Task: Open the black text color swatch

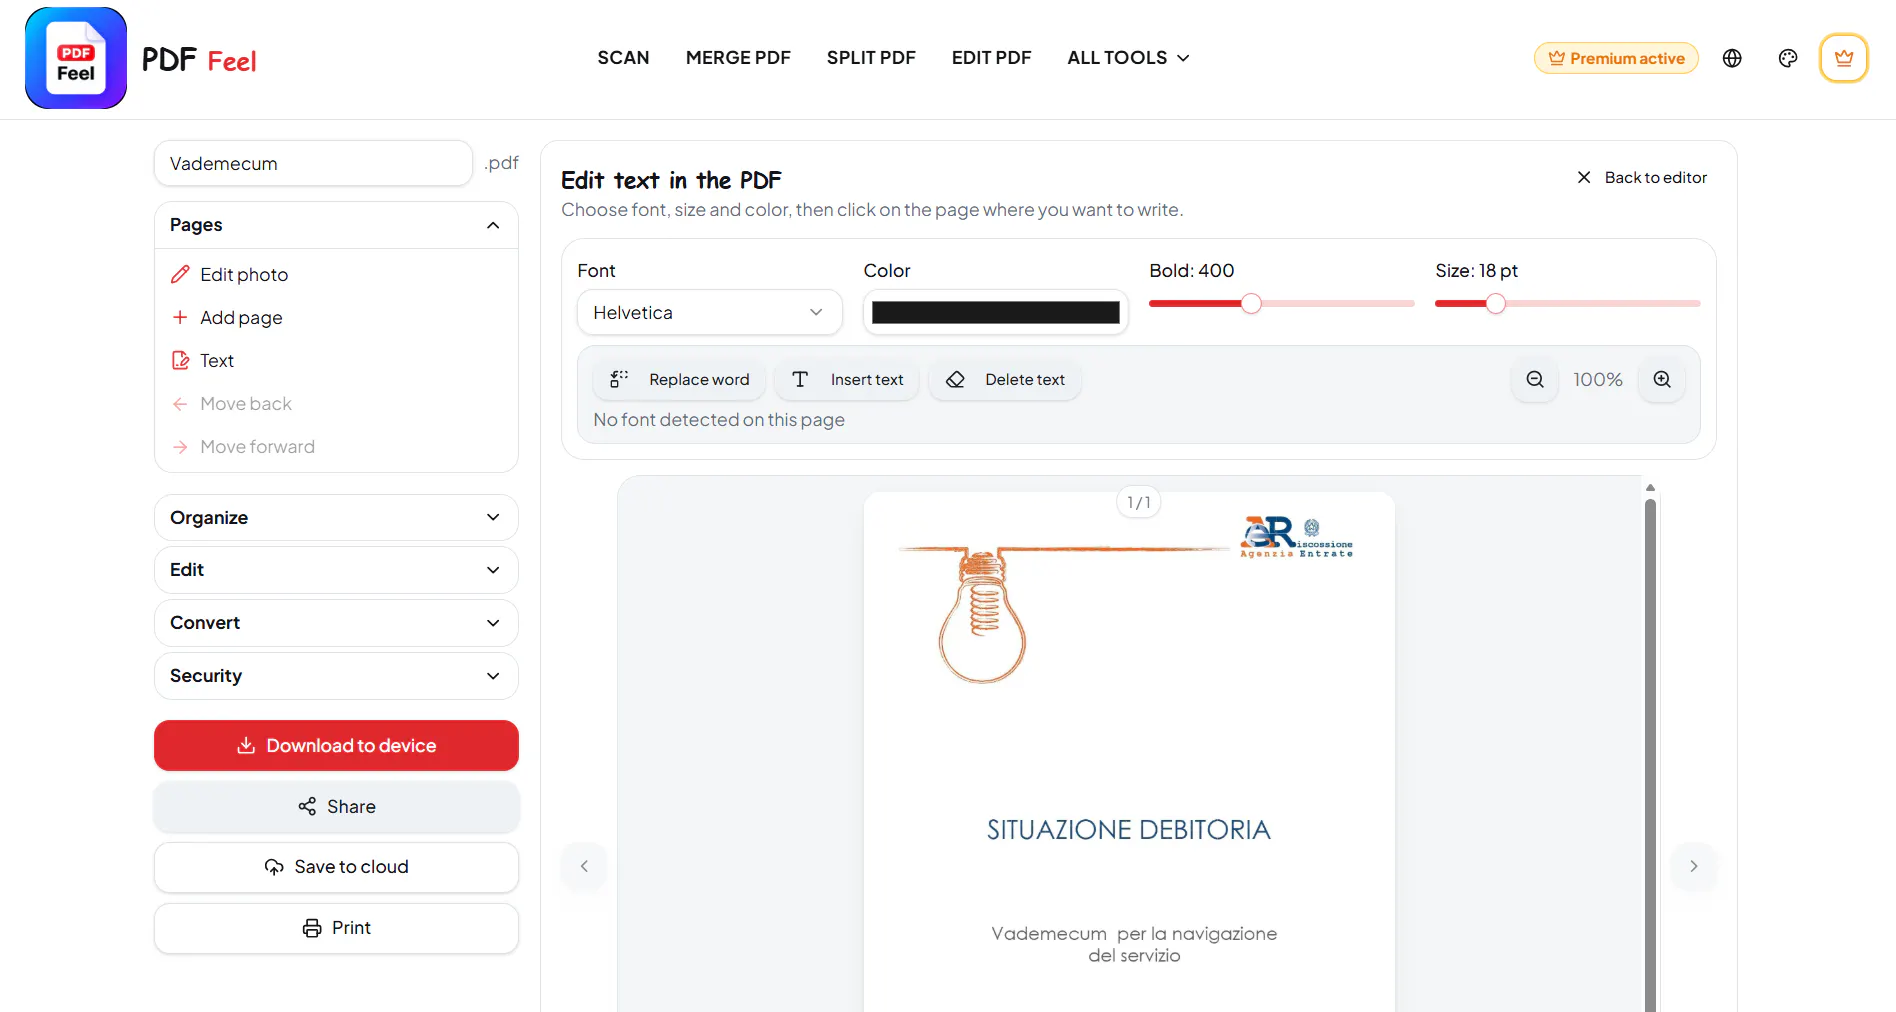Action: coord(996,313)
